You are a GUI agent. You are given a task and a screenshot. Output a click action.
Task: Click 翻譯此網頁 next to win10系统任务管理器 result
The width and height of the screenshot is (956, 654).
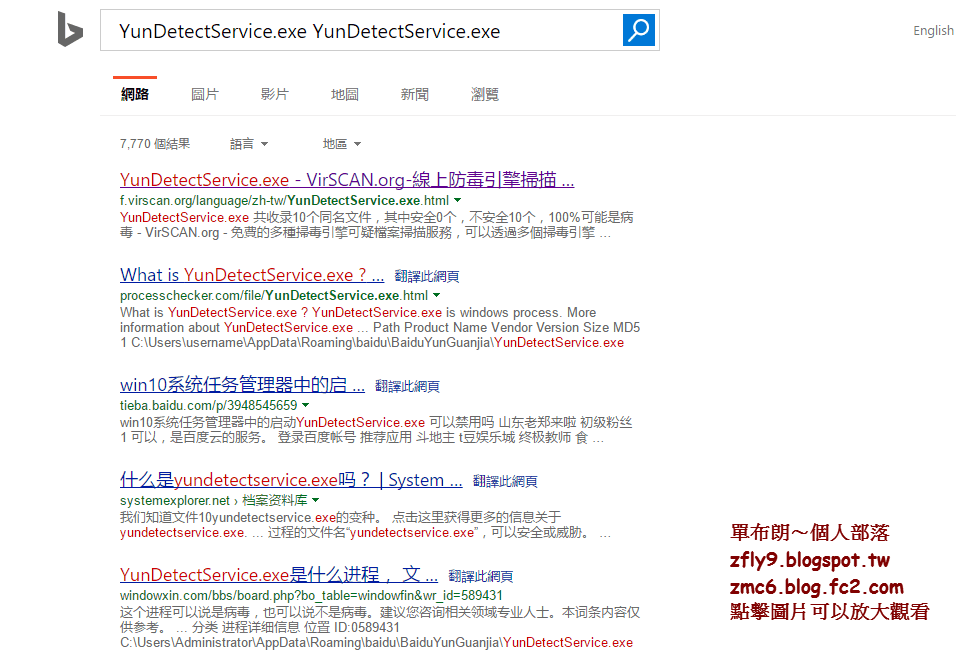click(x=407, y=386)
